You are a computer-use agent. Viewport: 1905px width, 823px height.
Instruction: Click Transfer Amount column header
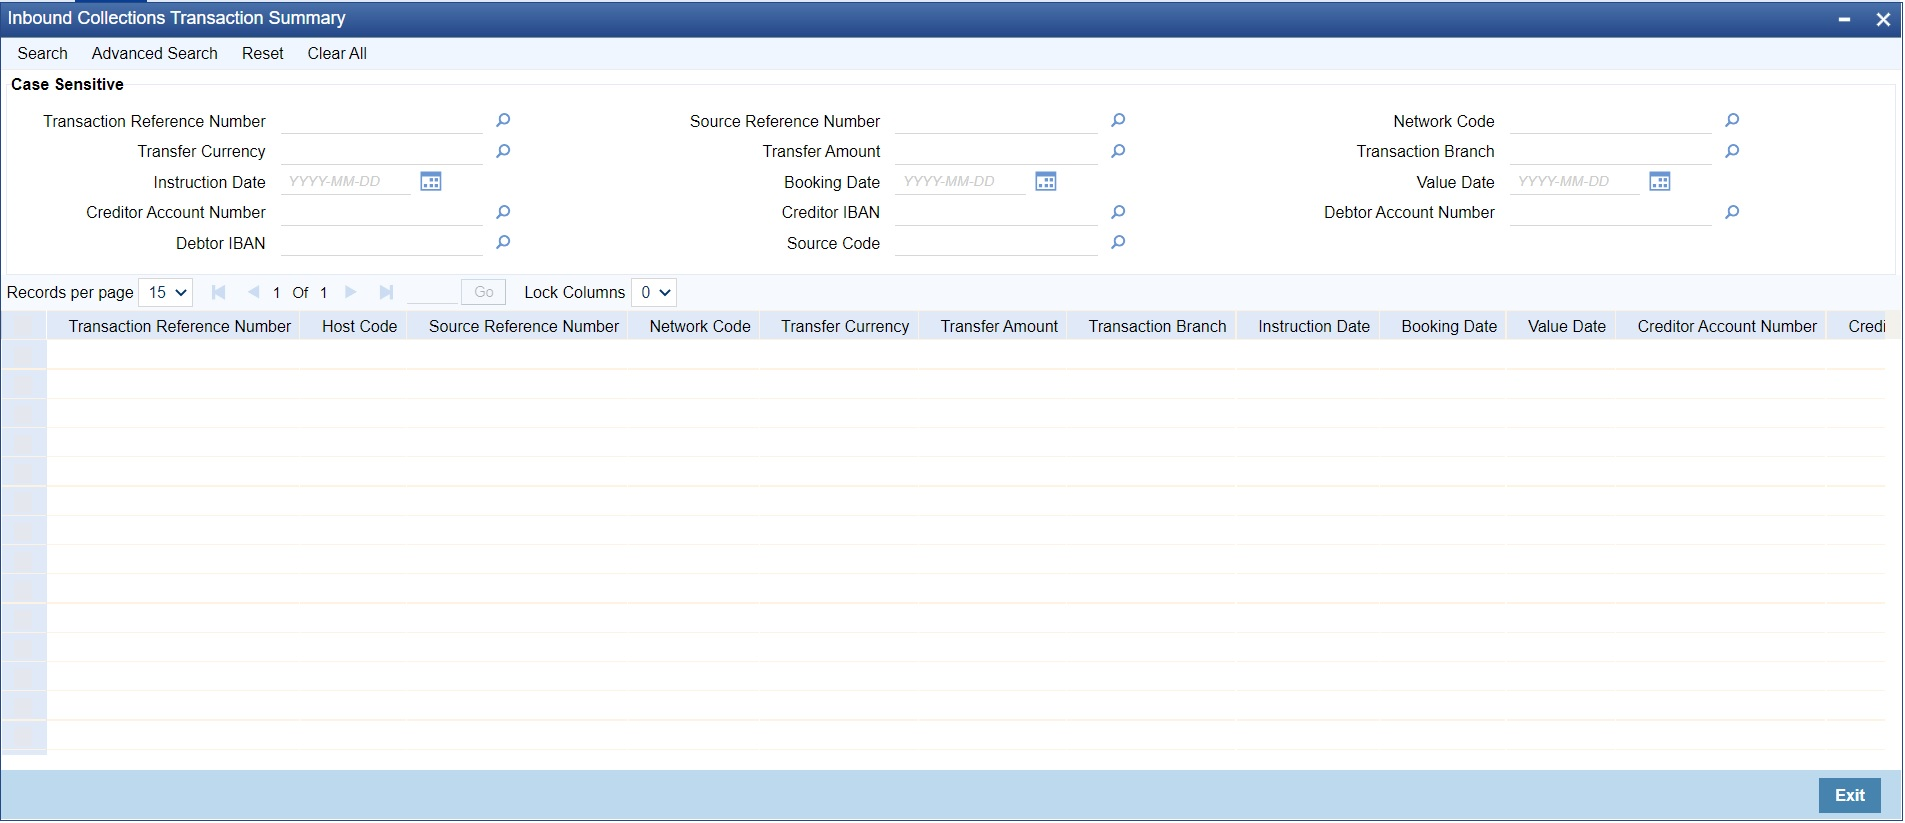click(x=999, y=326)
